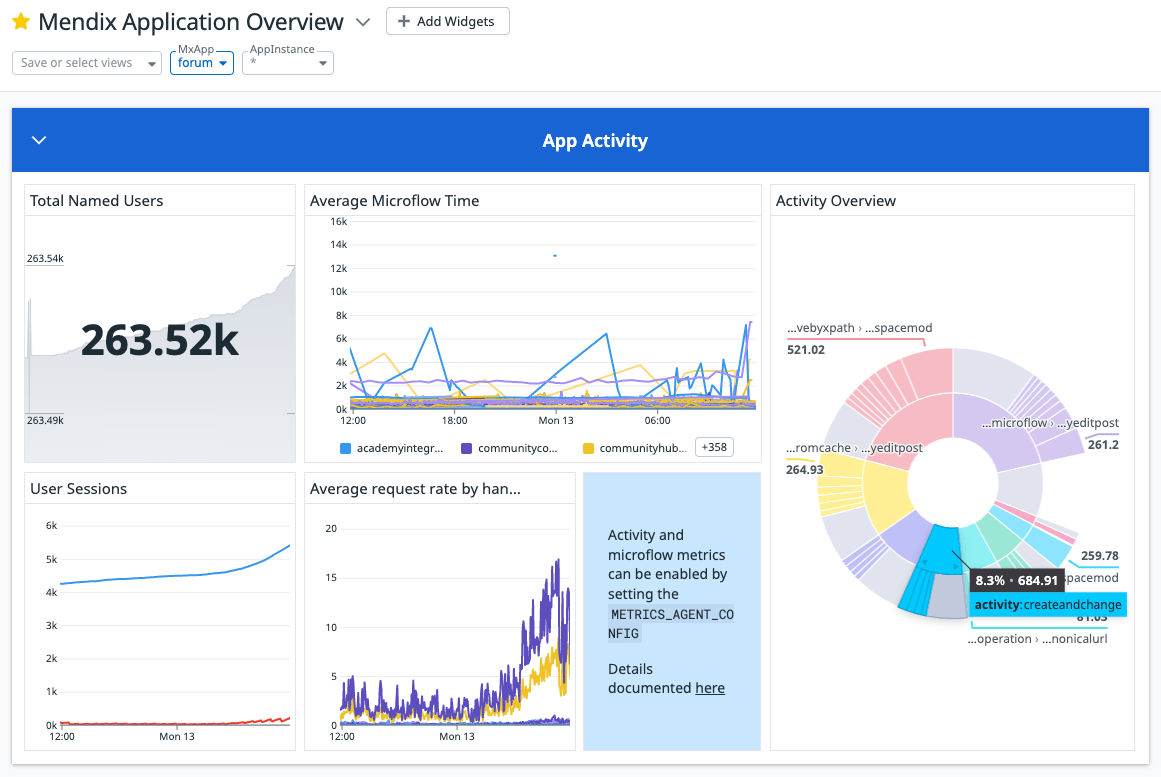Click the 263.52k query value
The width and height of the screenshot is (1161, 777).
click(x=160, y=341)
